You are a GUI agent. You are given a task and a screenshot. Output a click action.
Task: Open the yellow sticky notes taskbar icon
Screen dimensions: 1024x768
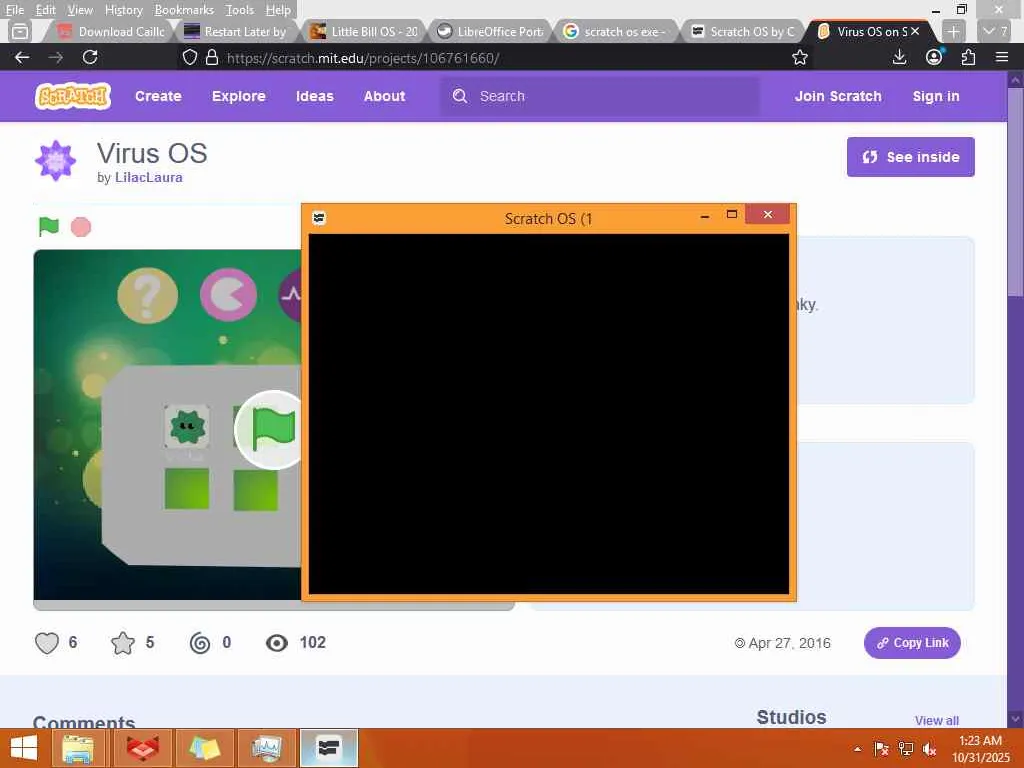pyautogui.click(x=204, y=748)
